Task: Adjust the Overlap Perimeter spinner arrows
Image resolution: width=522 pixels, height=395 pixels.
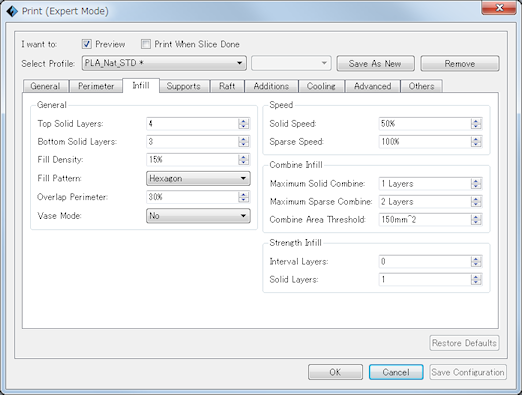Action: [x=244, y=197]
